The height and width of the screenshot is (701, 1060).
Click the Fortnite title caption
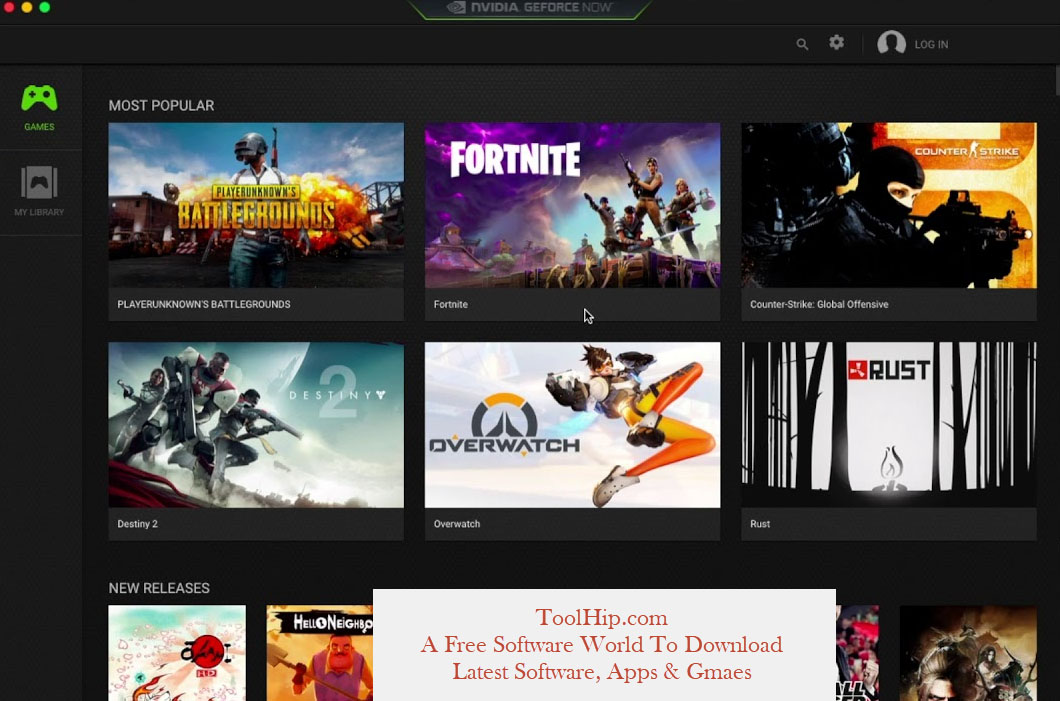tap(450, 304)
